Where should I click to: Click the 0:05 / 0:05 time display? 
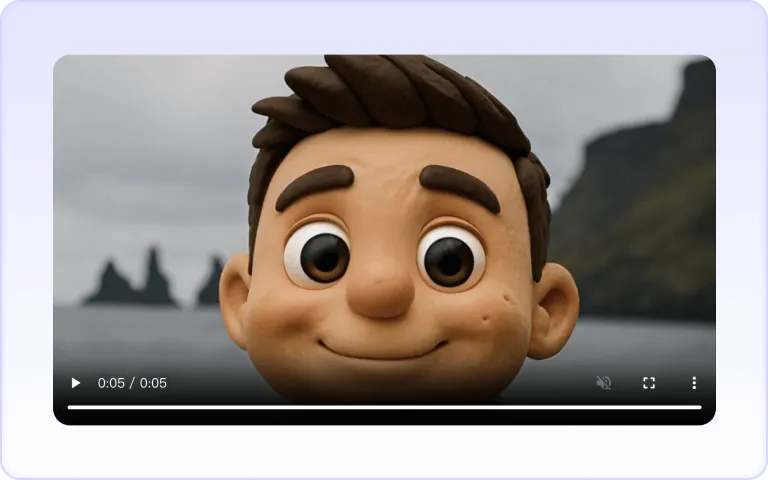pos(132,383)
